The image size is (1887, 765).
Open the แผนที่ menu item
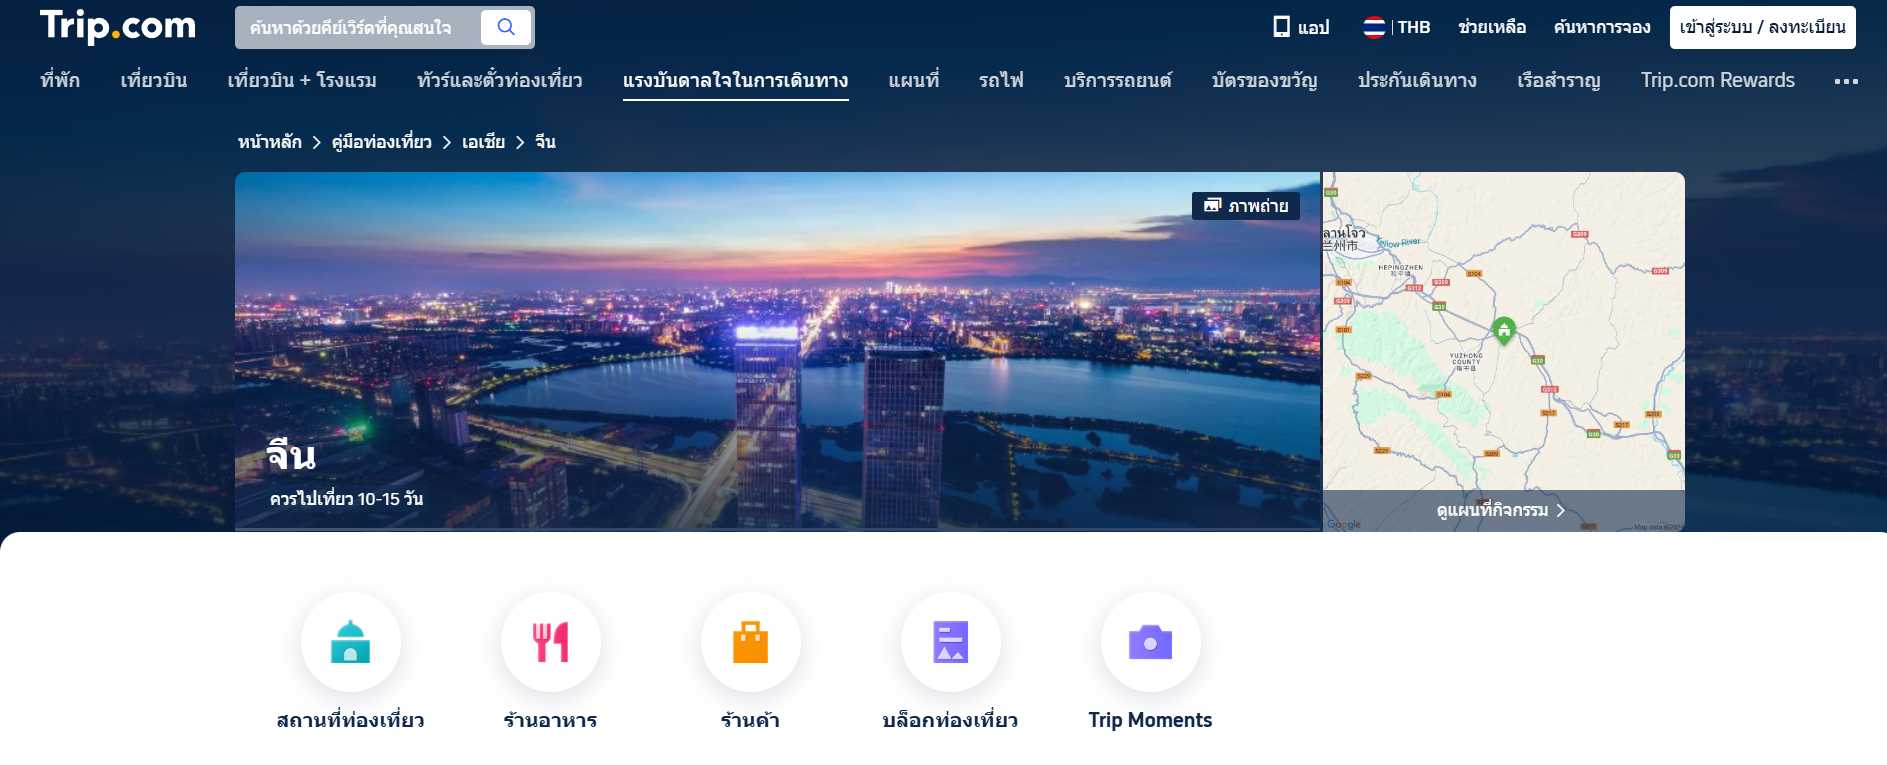[914, 80]
